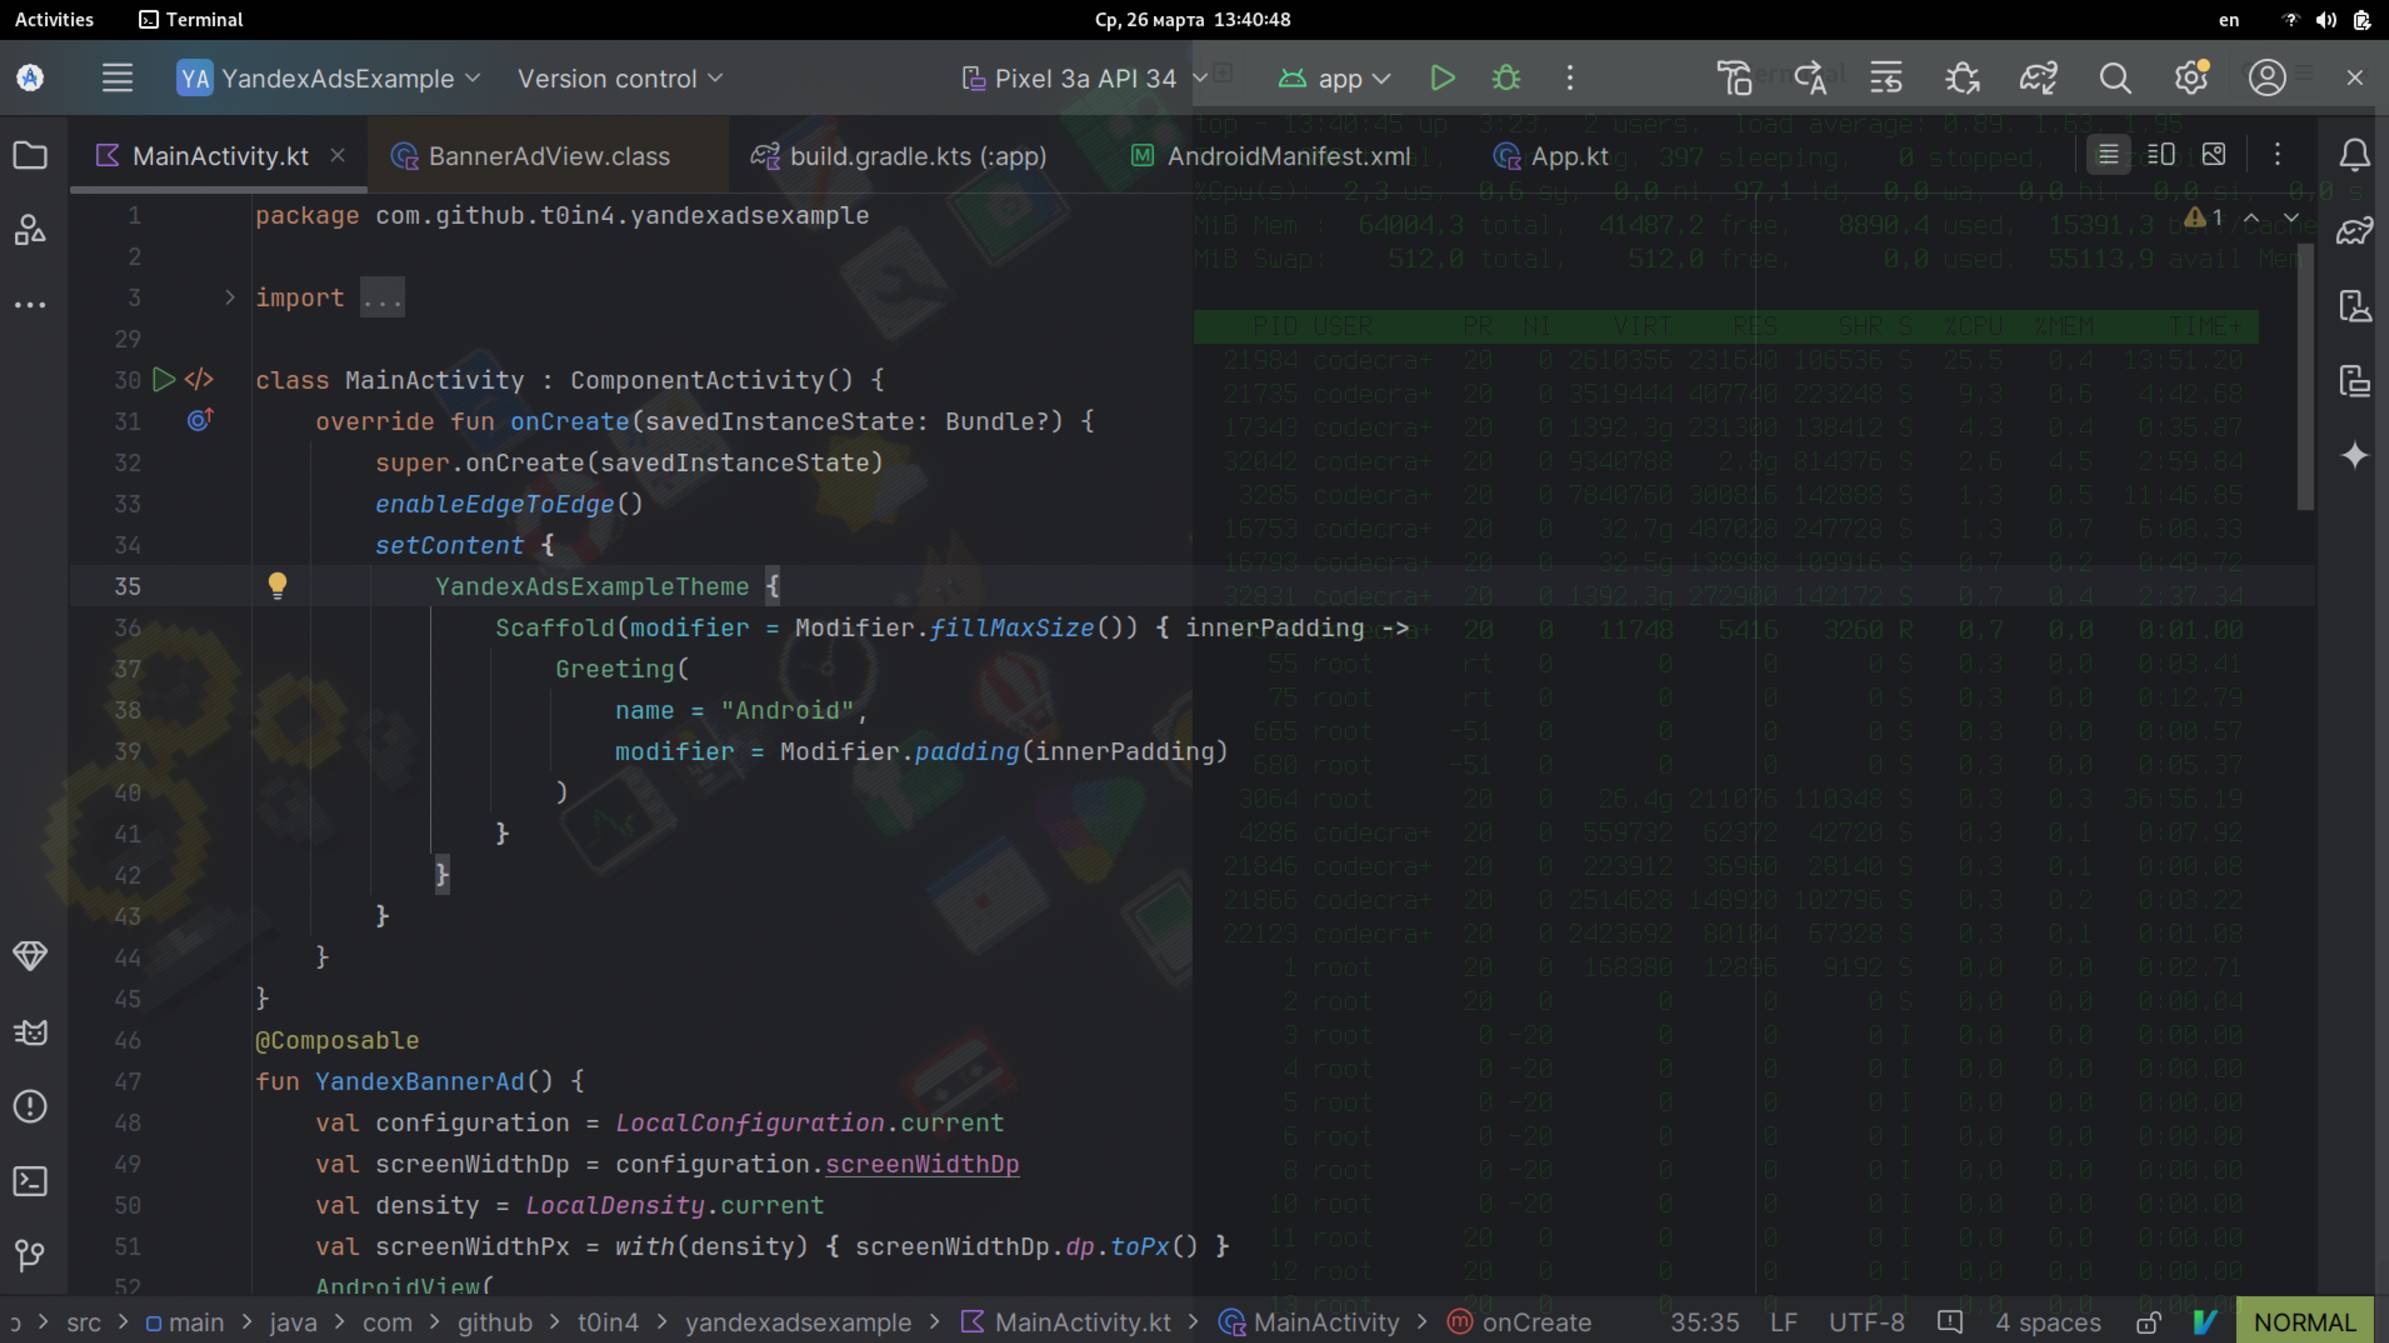
Task: Close the MainActivity.kt tab
Action: pos(338,156)
